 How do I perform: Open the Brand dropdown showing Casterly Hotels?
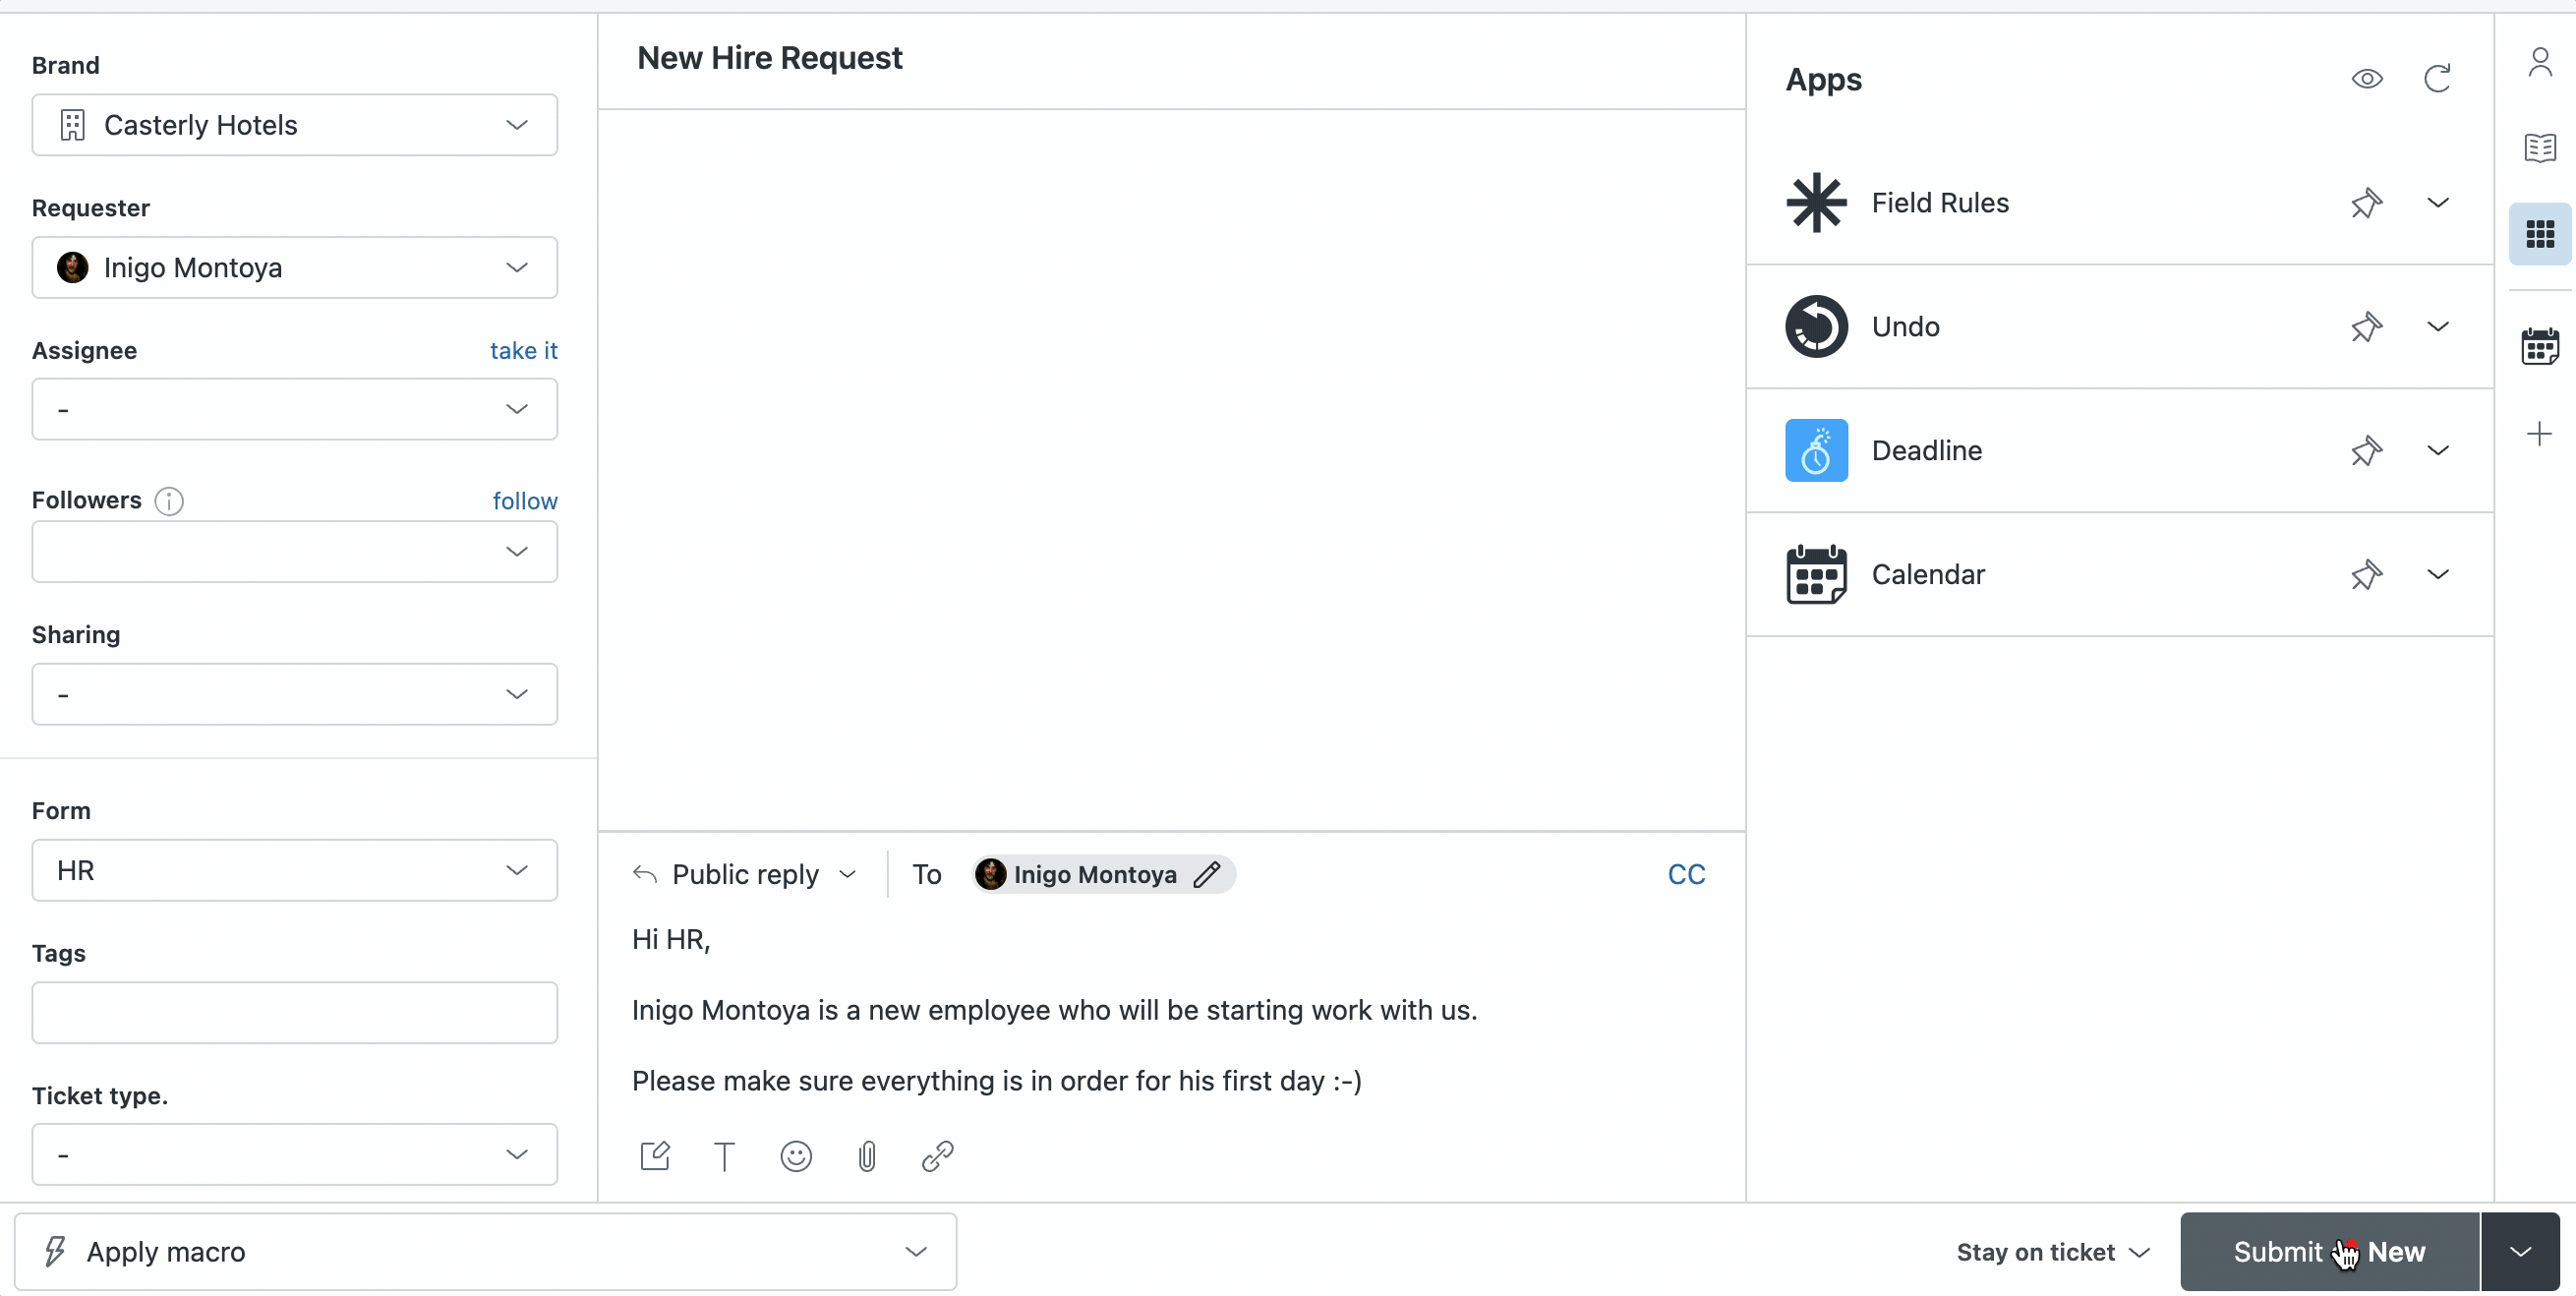294,125
